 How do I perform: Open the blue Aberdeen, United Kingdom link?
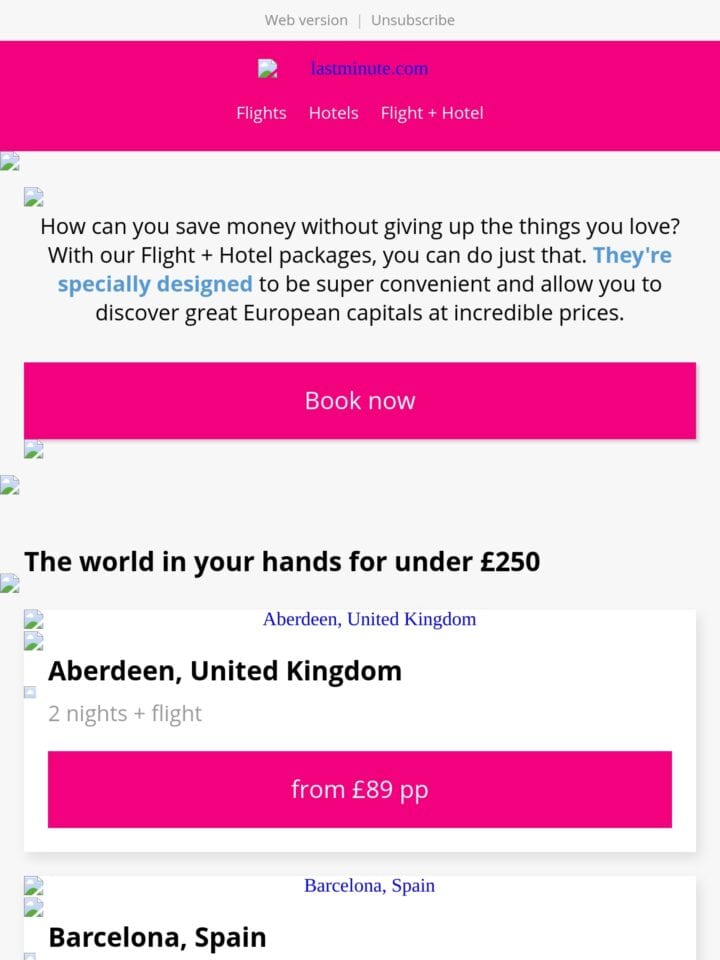[369, 619]
